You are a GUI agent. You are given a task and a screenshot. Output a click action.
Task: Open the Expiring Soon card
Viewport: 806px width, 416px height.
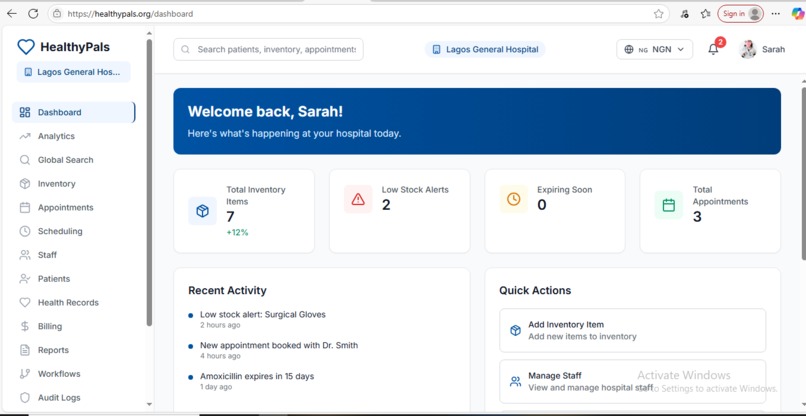(x=555, y=211)
